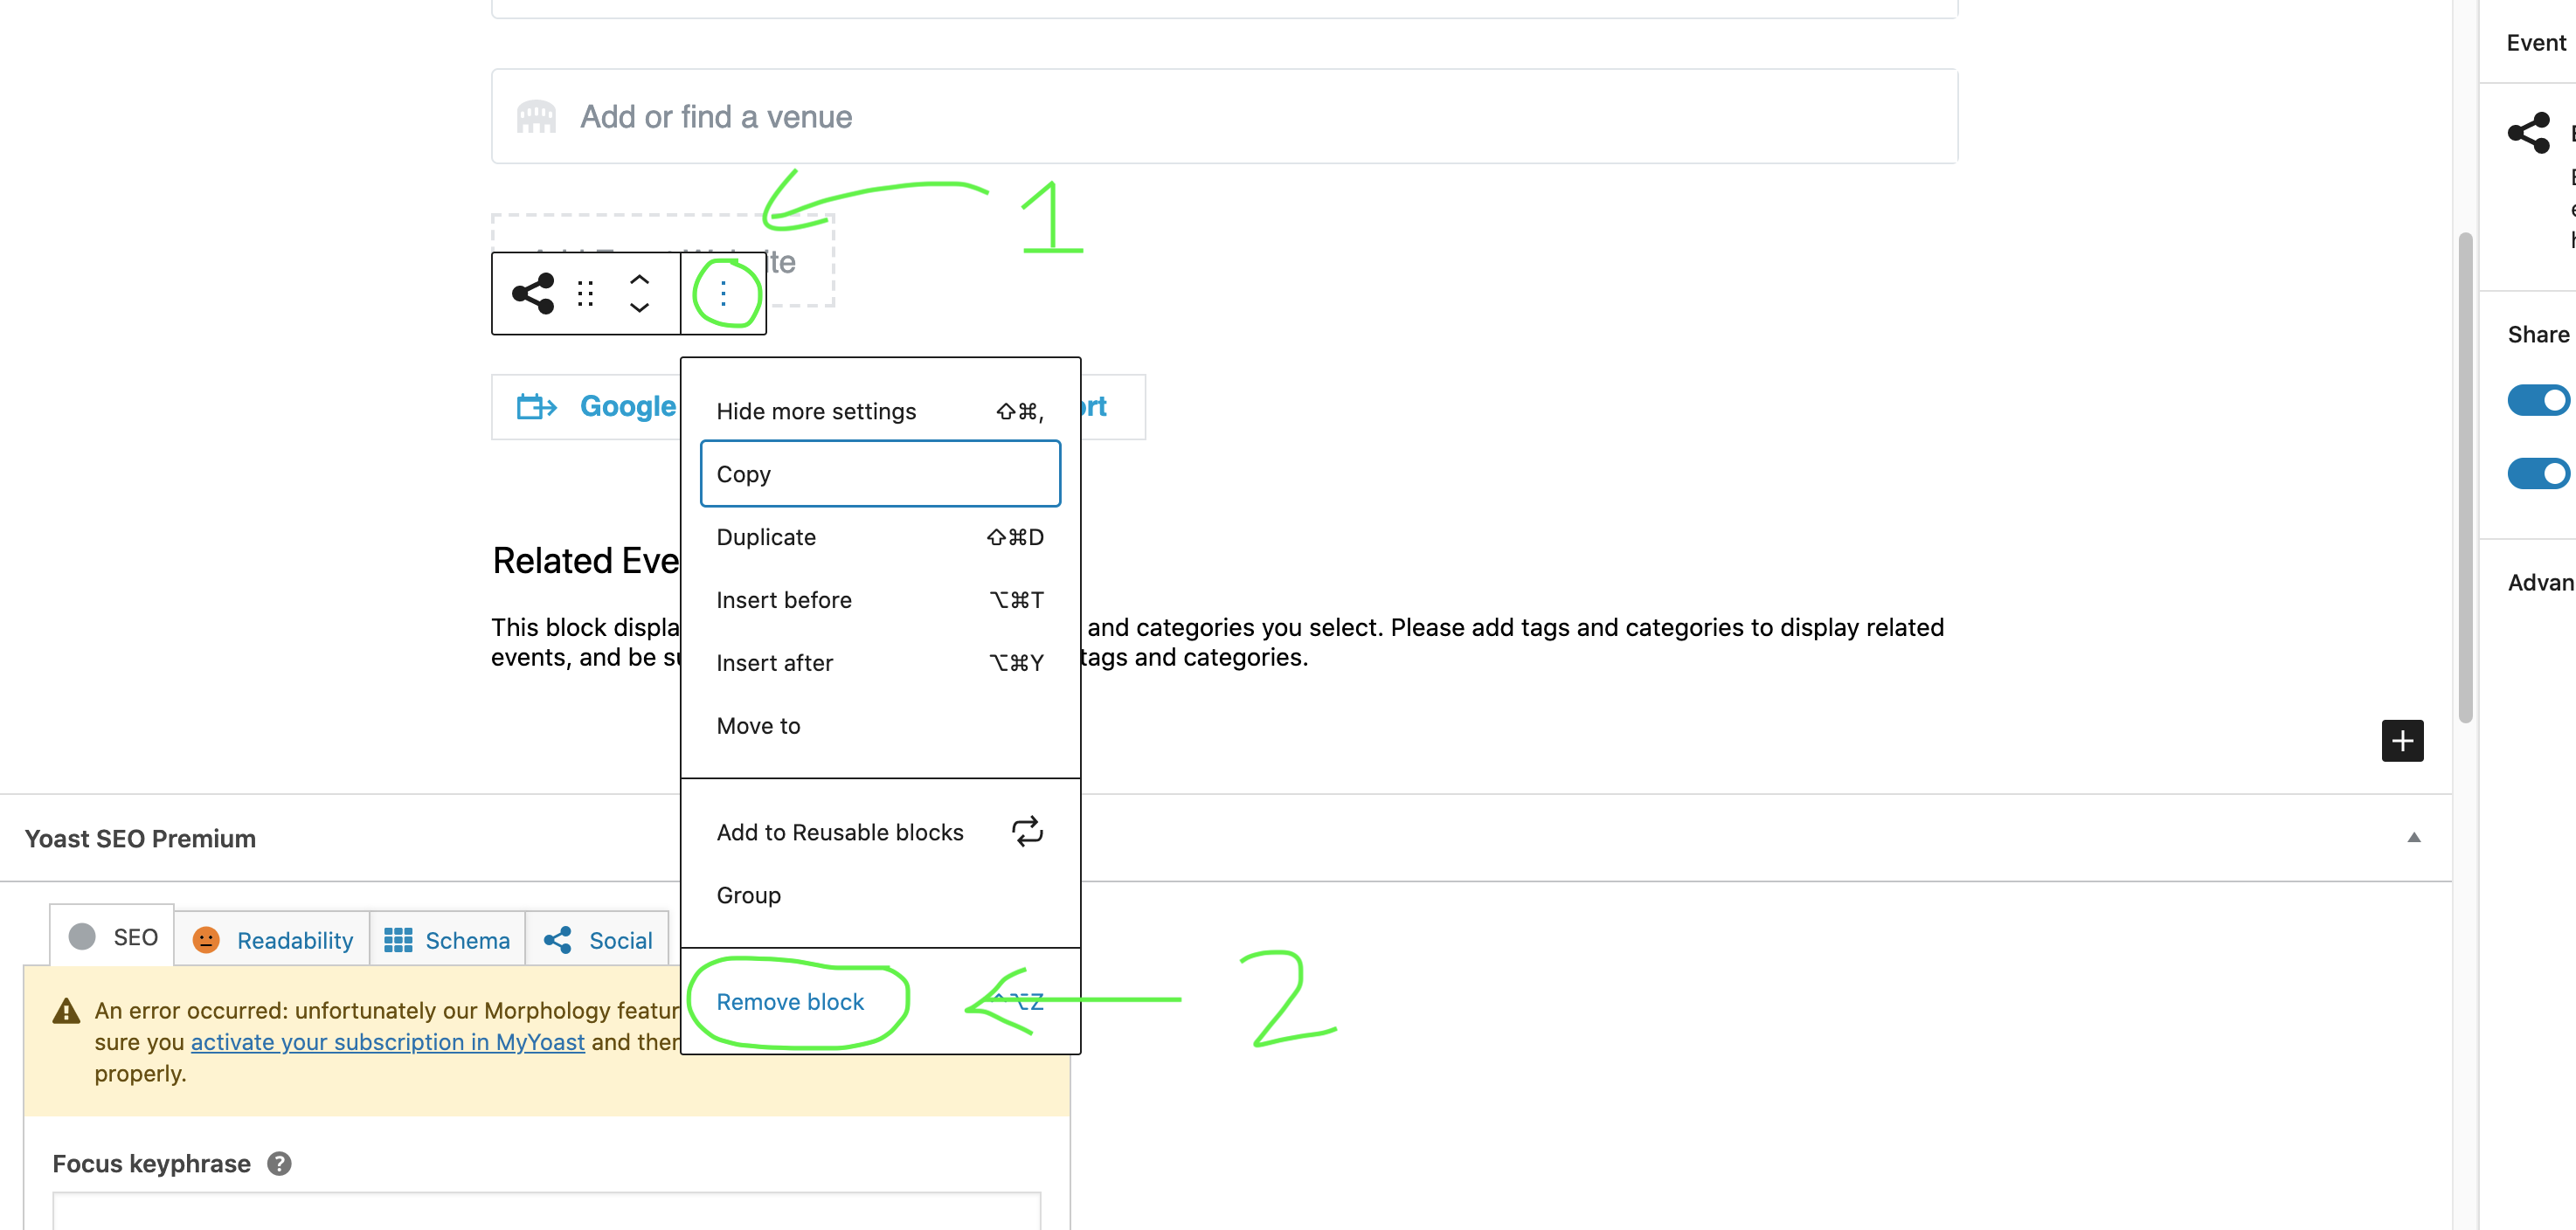
Task: Click the move block down arrow
Action: [639, 308]
